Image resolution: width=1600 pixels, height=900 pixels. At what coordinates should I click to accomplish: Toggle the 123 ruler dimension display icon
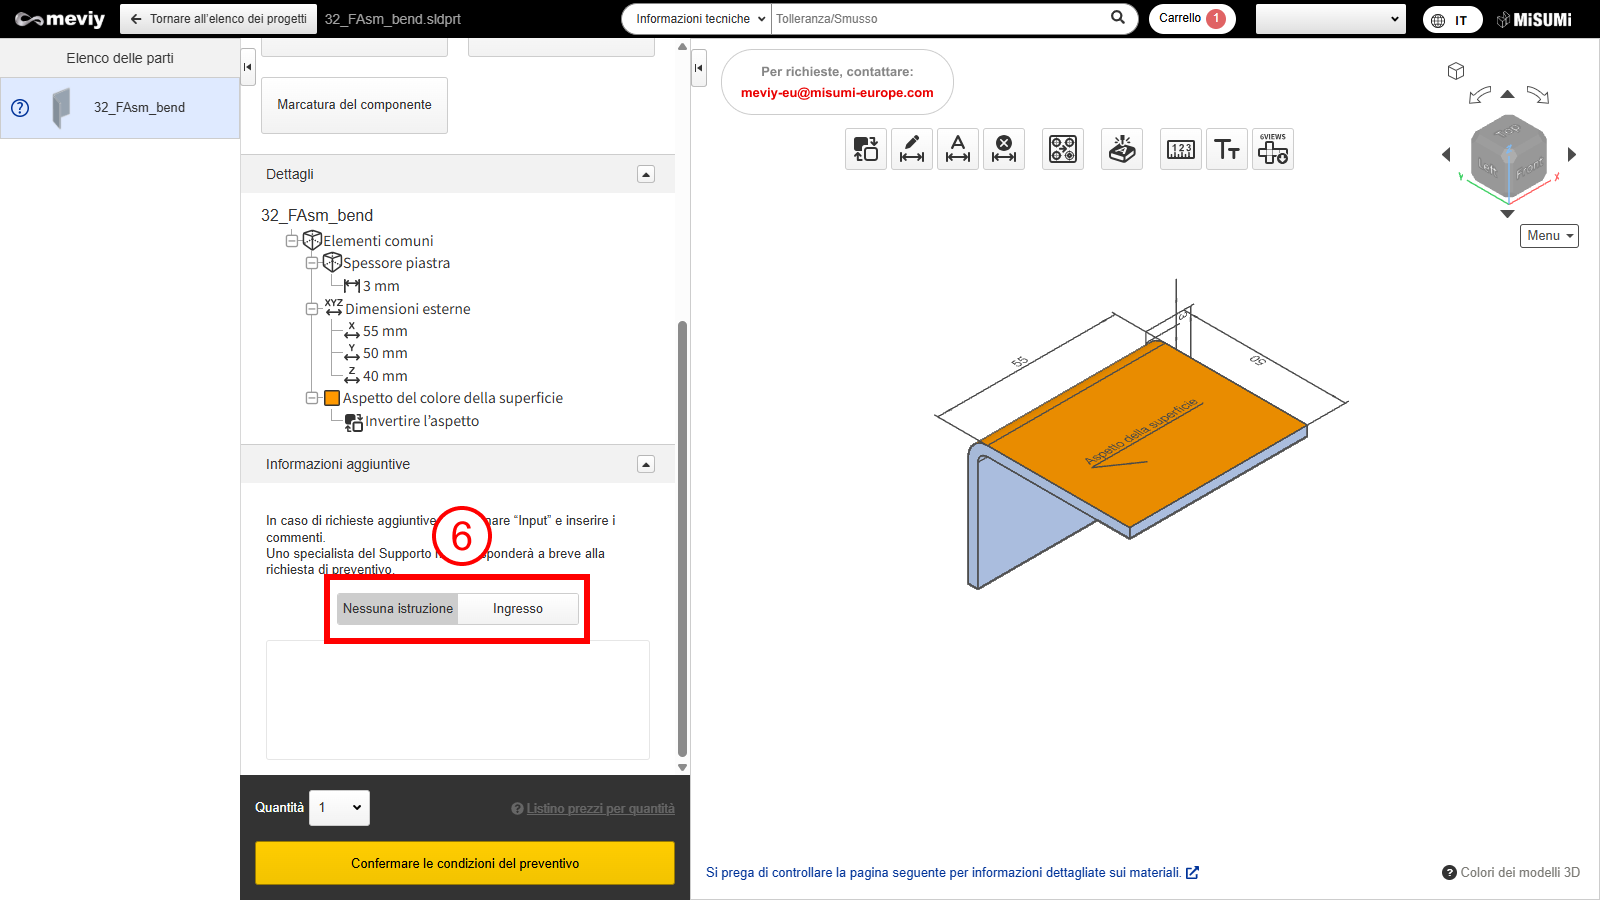click(1181, 150)
